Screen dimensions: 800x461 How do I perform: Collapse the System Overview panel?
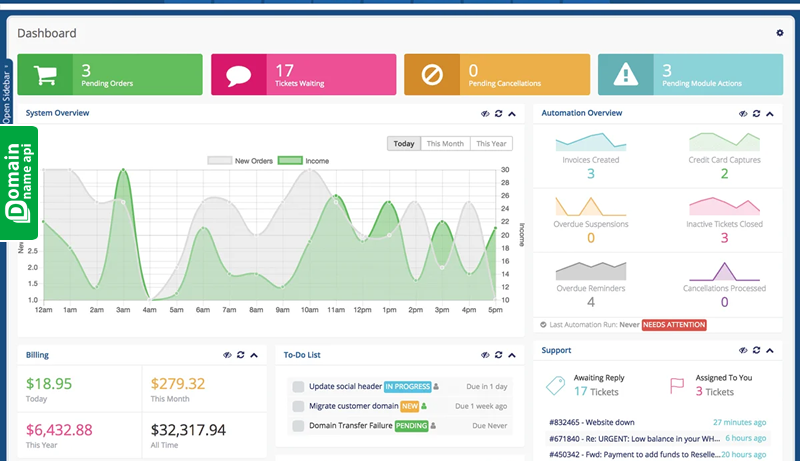tap(512, 113)
